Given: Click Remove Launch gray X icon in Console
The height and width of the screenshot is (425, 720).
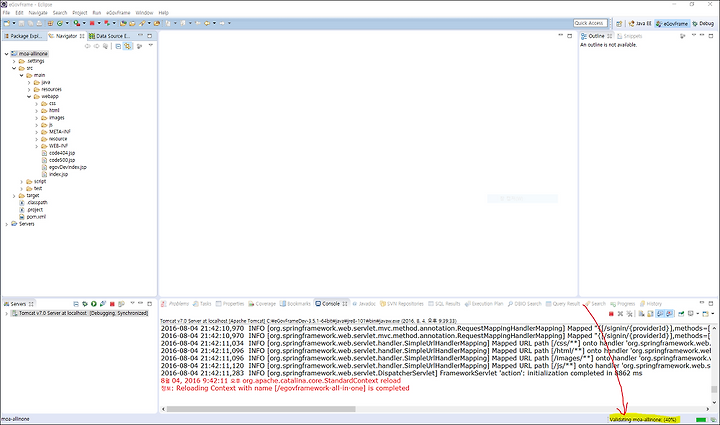Looking at the screenshot, I should pos(620,314).
